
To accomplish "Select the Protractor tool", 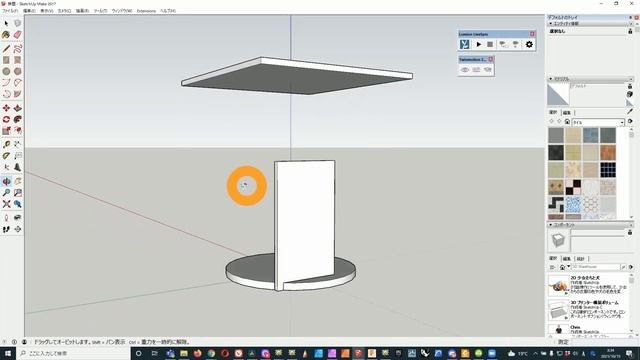I will (6, 156).
